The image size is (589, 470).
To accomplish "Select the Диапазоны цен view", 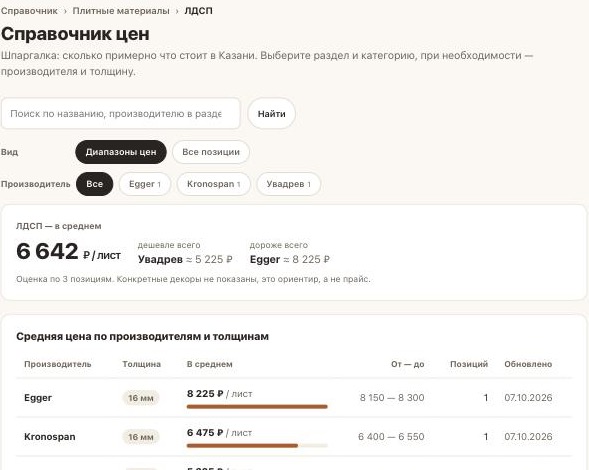I will click(121, 152).
